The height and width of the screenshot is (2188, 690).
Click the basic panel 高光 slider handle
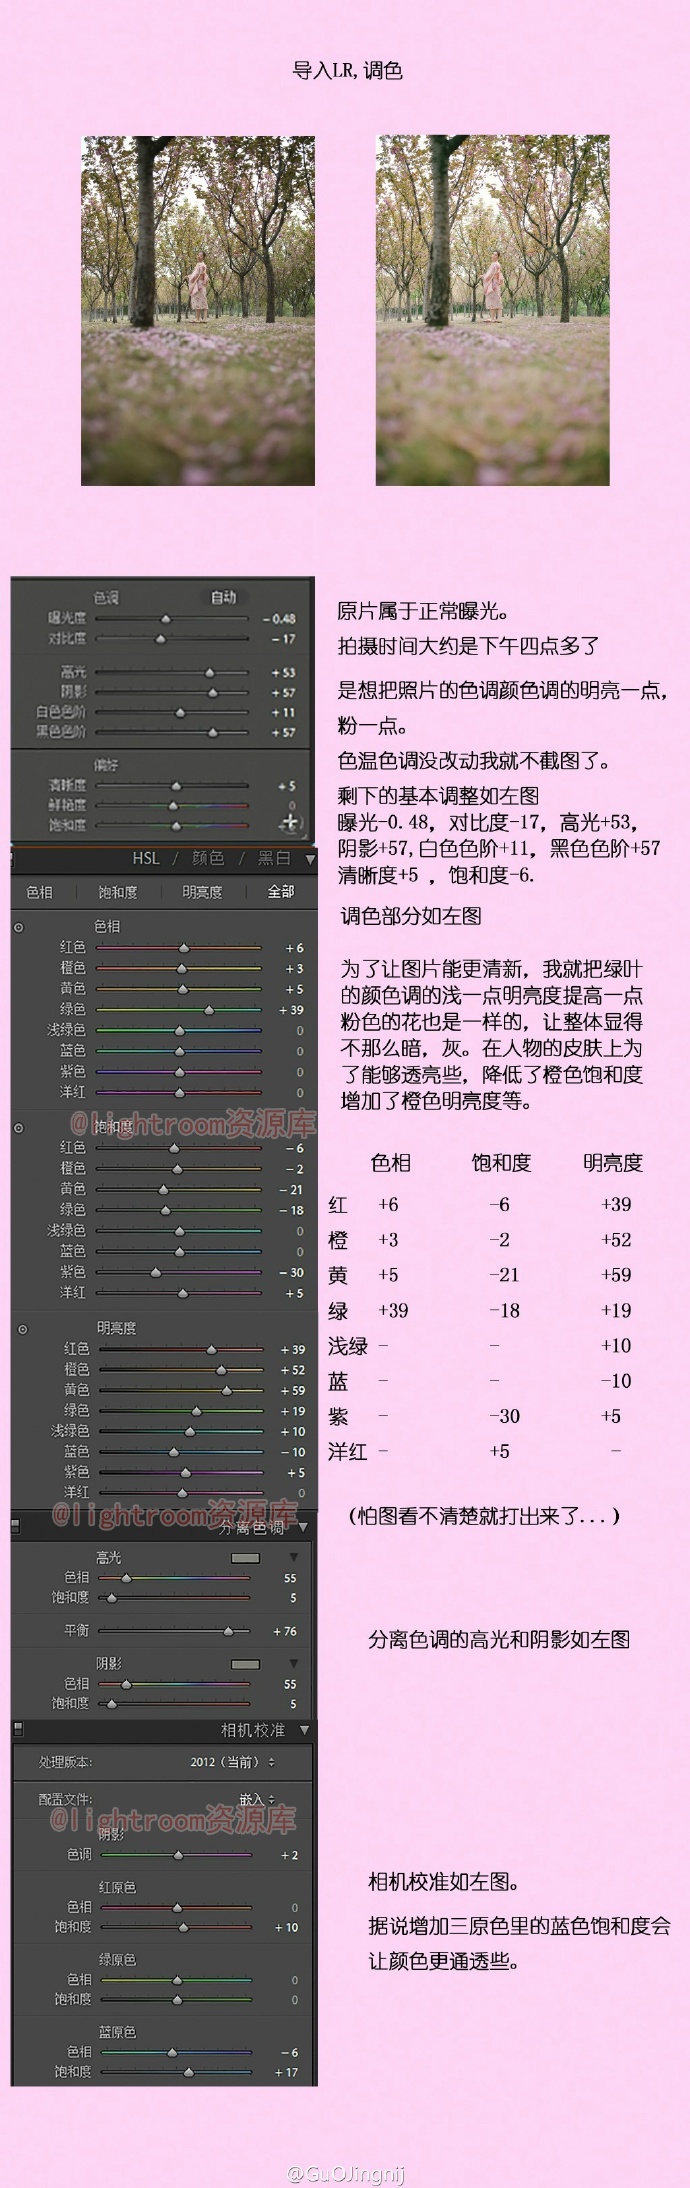click(x=209, y=673)
